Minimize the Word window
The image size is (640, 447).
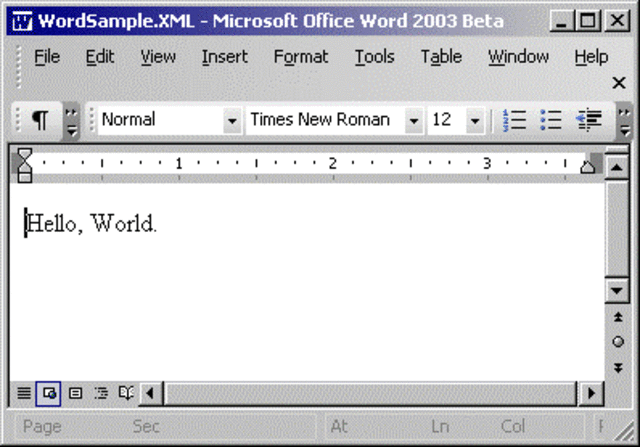point(562,20)
